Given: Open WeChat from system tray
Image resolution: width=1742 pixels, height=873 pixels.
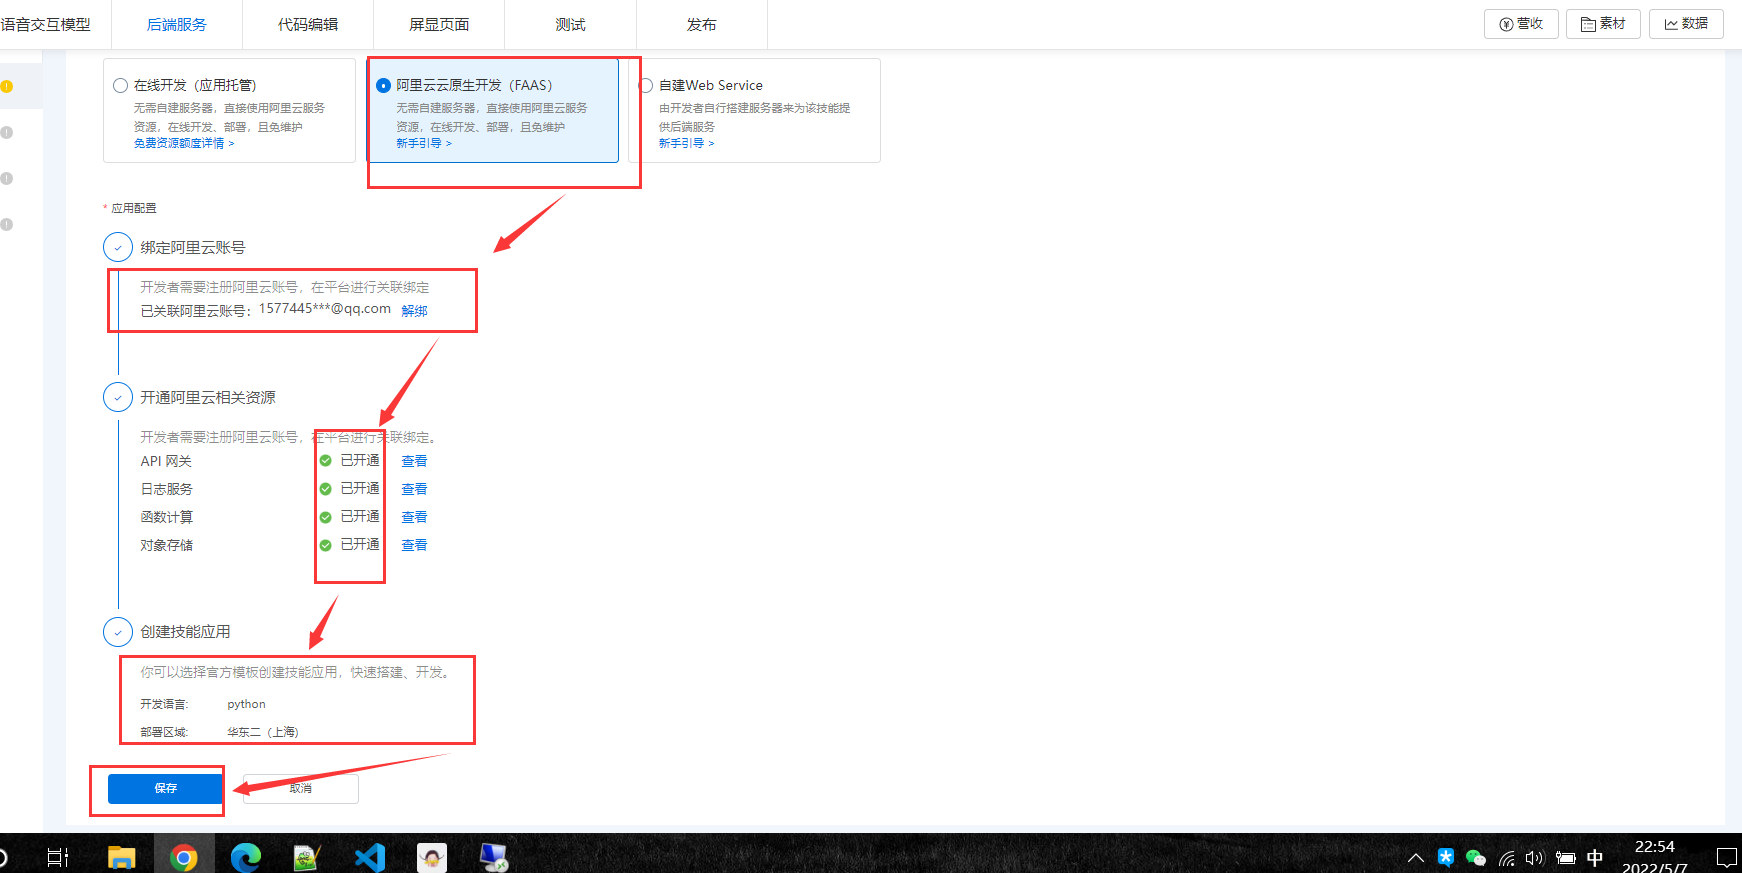Looking at the screenshot, I should [1475, 857].
